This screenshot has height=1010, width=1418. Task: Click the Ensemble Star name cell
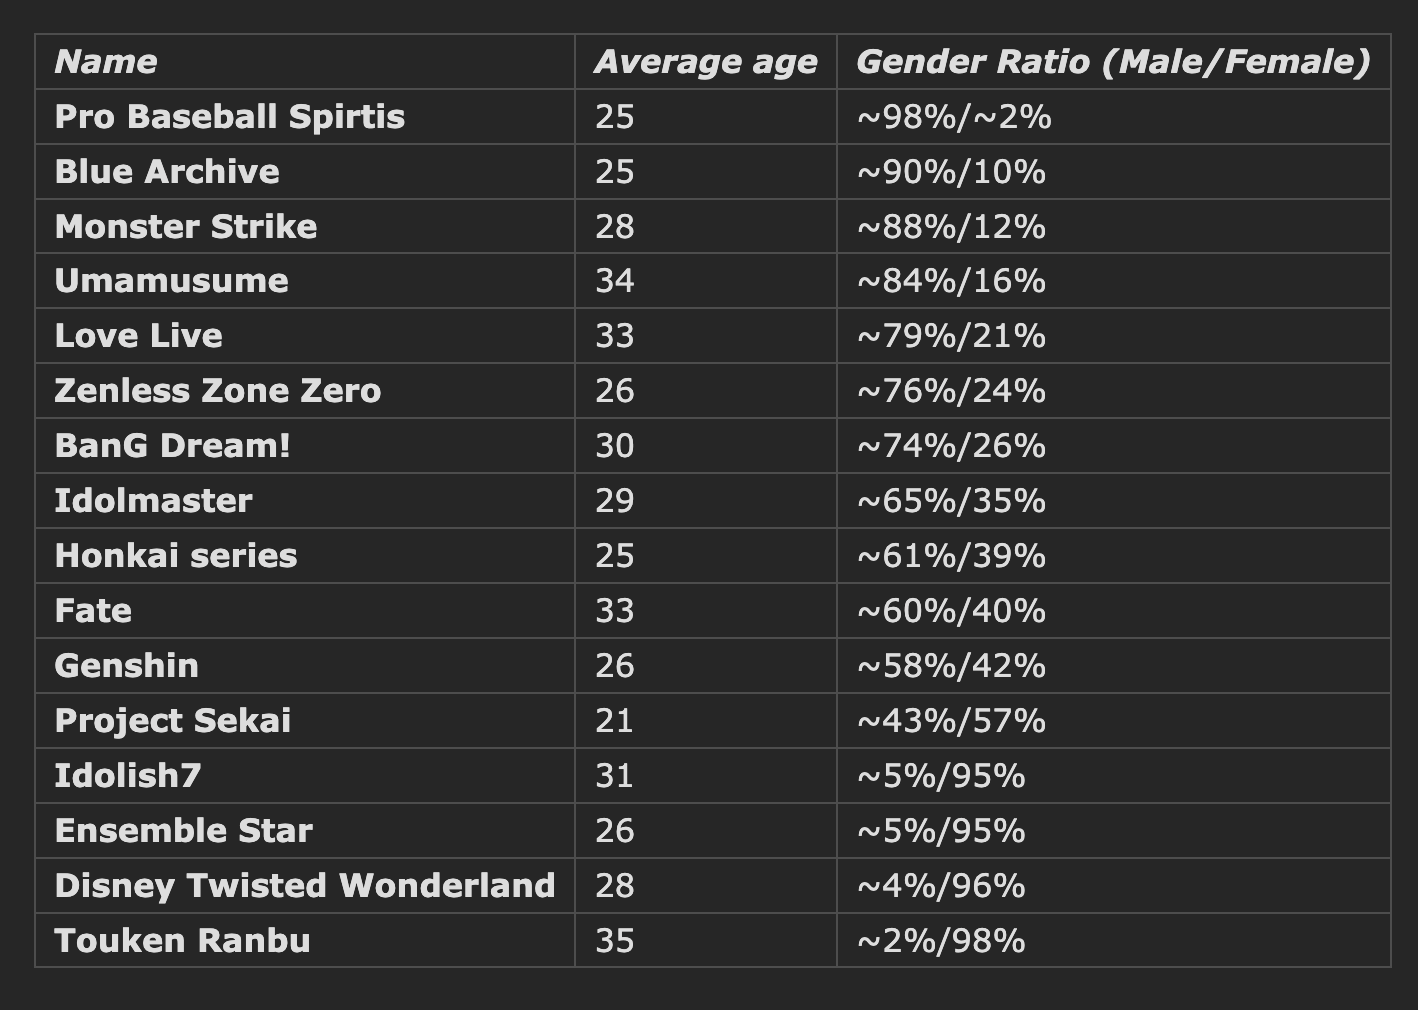pos(184,831)
